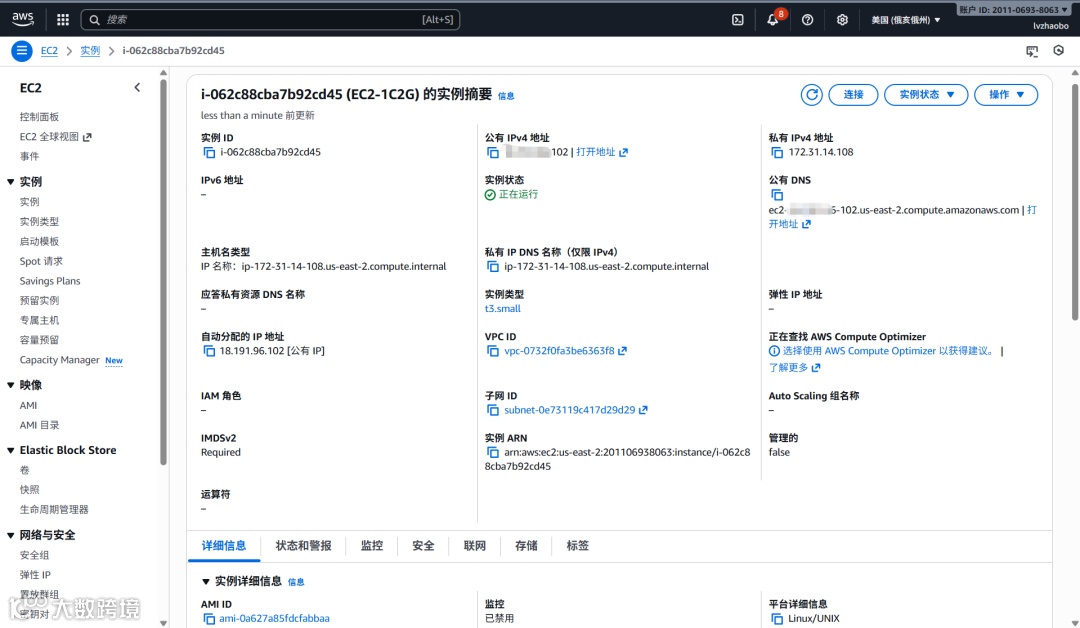Screen dimensions: 1080x628
Task: Open the AWS home logo
Action: click(x=23, y=19)
